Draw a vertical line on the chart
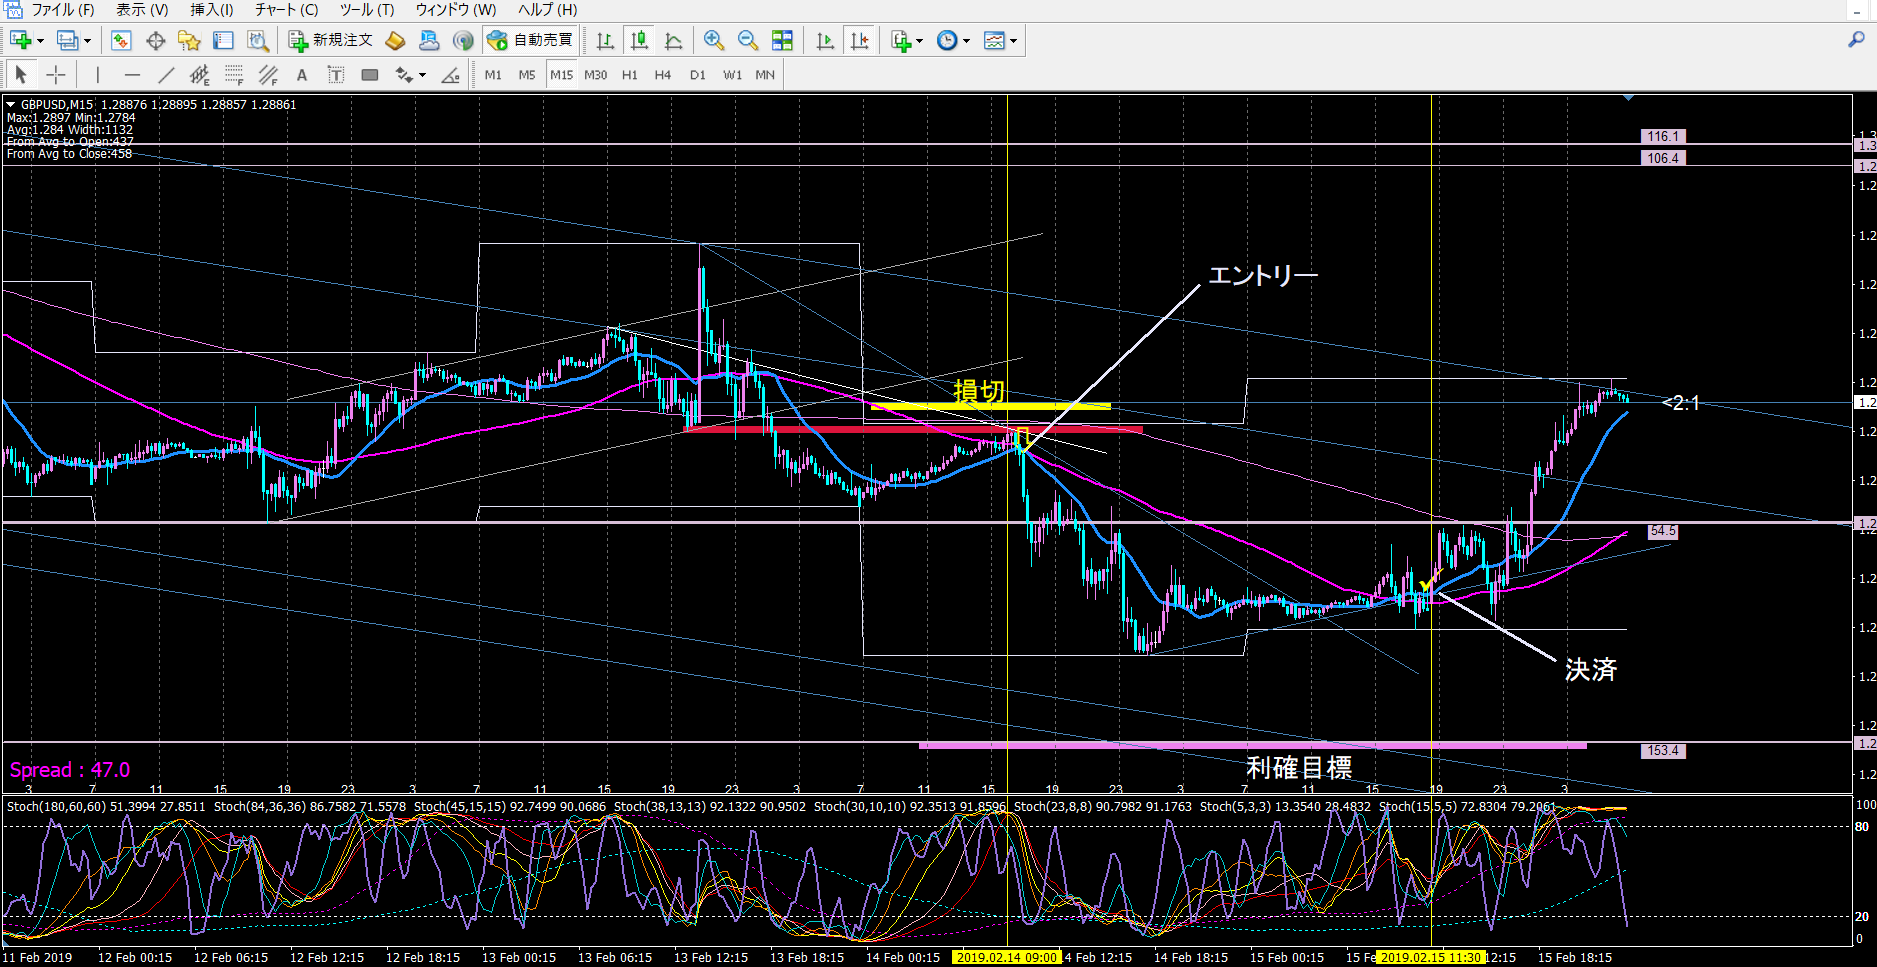Viewport: 1877px width, 967px height. coord(97,75)
